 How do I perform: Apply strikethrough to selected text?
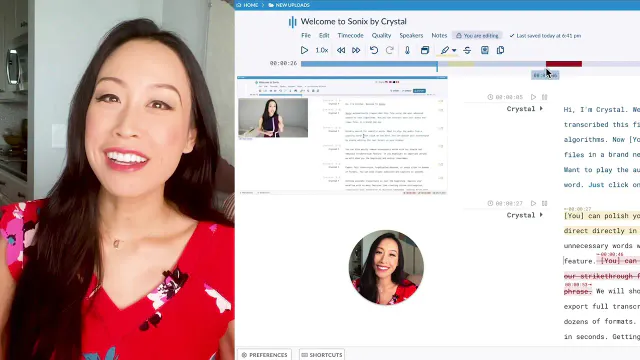click(467, 50)
